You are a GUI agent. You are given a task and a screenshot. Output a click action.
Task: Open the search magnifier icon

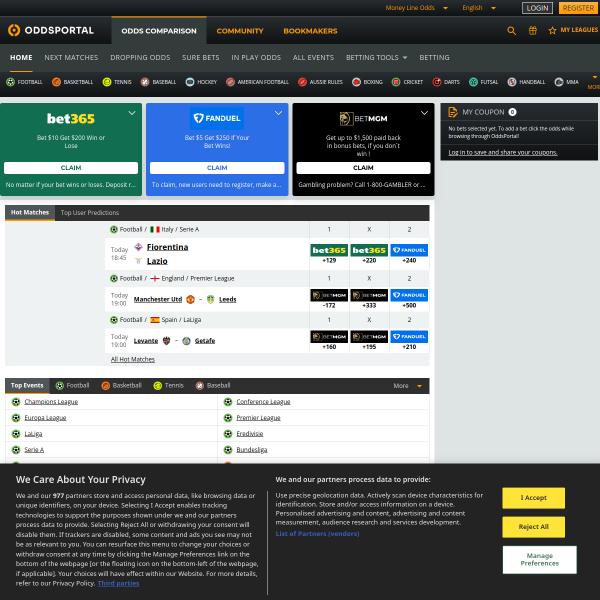pos(511,31)
